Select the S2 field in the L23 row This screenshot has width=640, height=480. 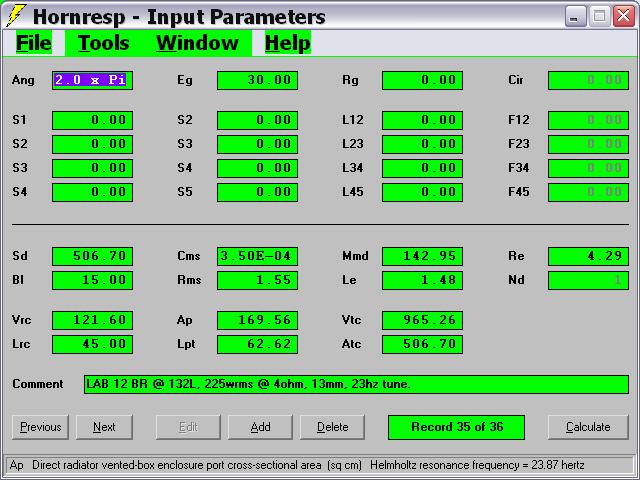point(92,144)
